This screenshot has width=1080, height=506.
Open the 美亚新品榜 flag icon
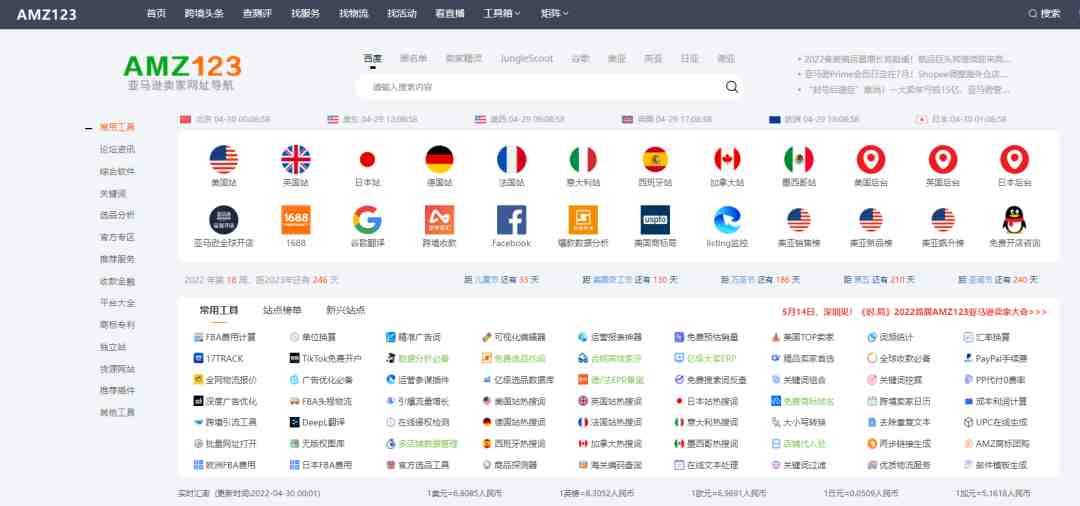click(x=871, y=220)
